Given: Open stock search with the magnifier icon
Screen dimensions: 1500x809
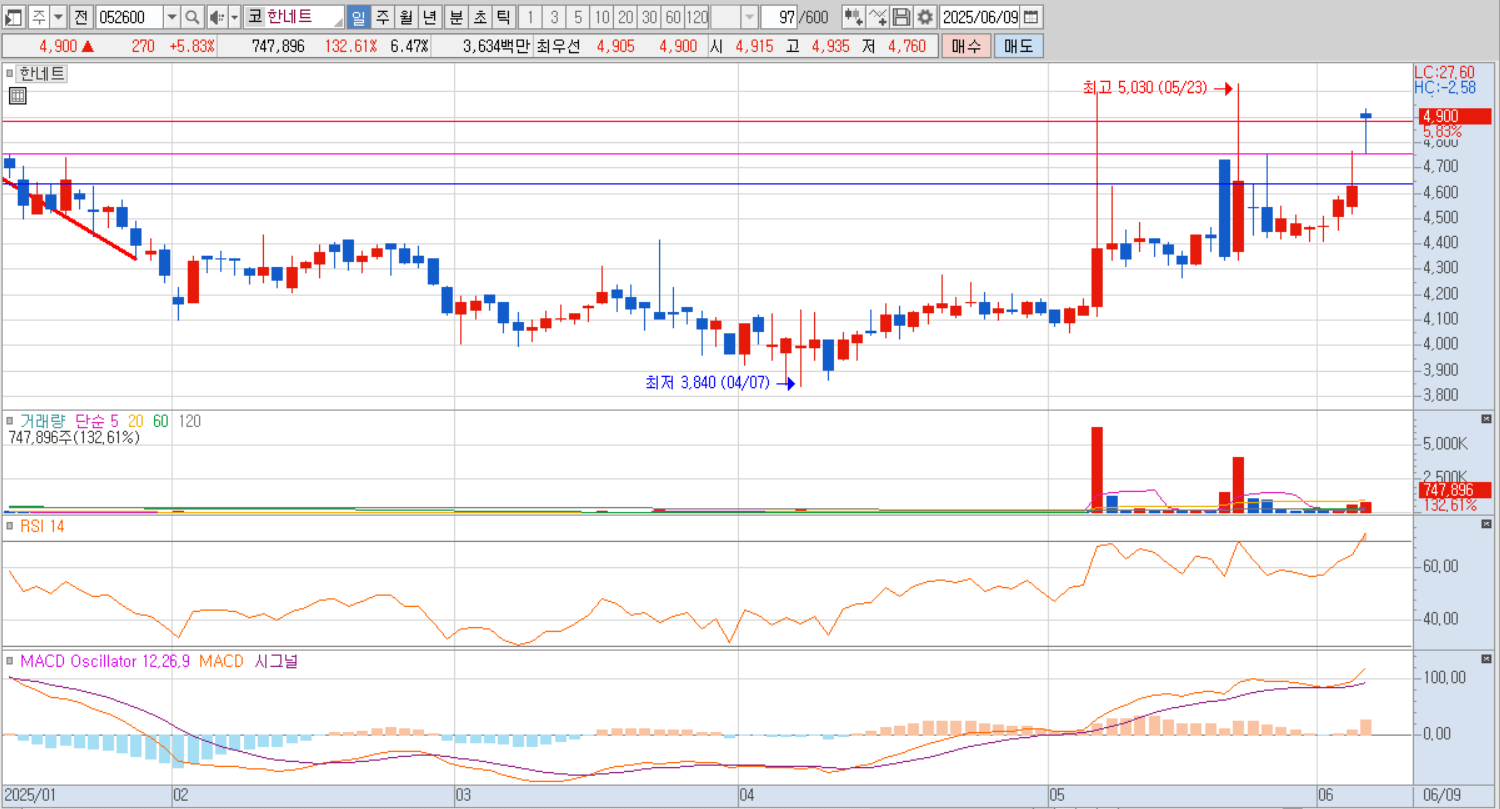Looking at the screenshot, I should pyautogui.click(x=192, y=17).
